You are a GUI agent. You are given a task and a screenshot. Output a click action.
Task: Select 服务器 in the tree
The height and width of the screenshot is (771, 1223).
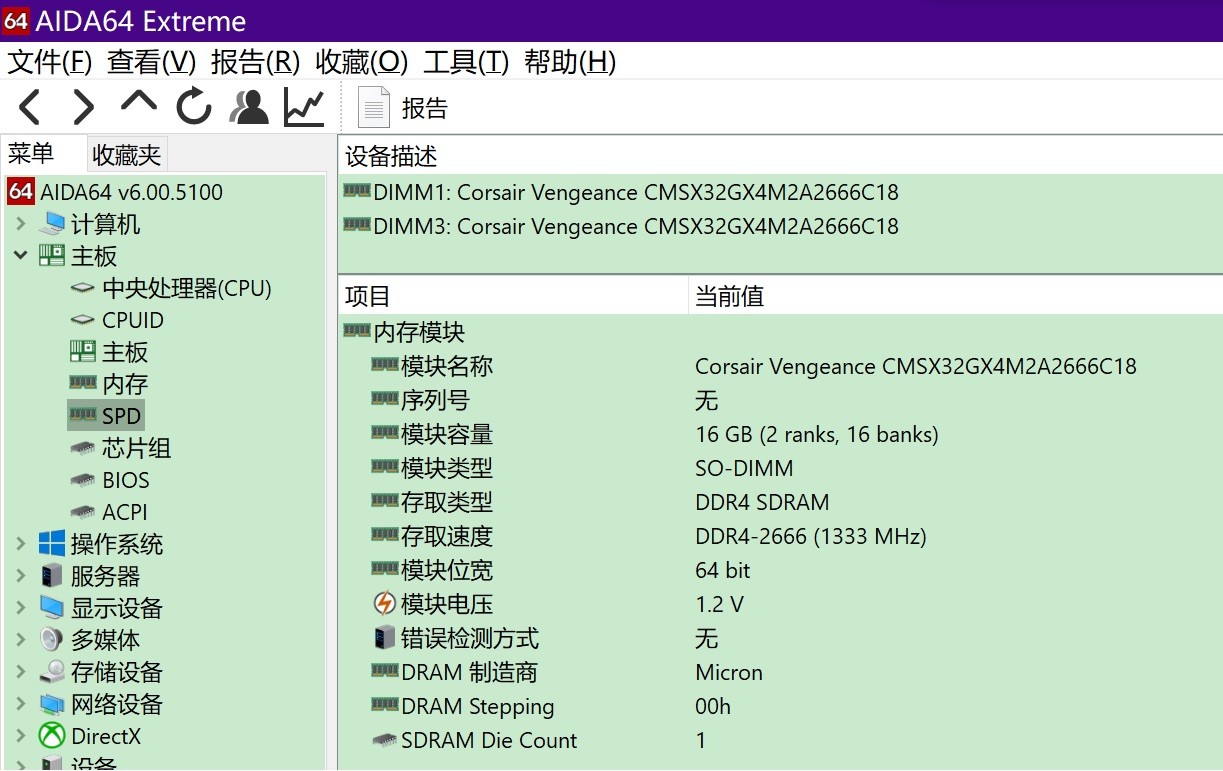point(89,576)
